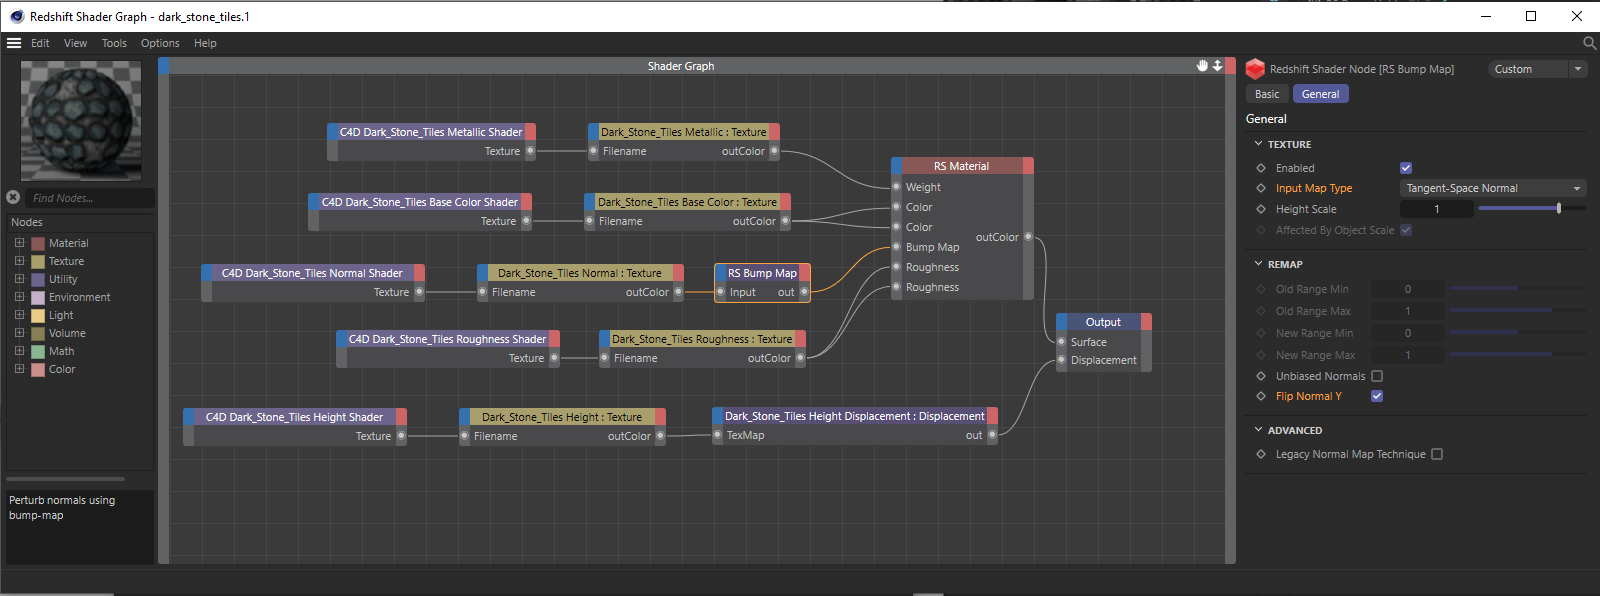The width and height of the screenshot is (1600, 596).
Task: Click the vertical zoom arrow icon in Shader Graph
Action: (1217, 66)
